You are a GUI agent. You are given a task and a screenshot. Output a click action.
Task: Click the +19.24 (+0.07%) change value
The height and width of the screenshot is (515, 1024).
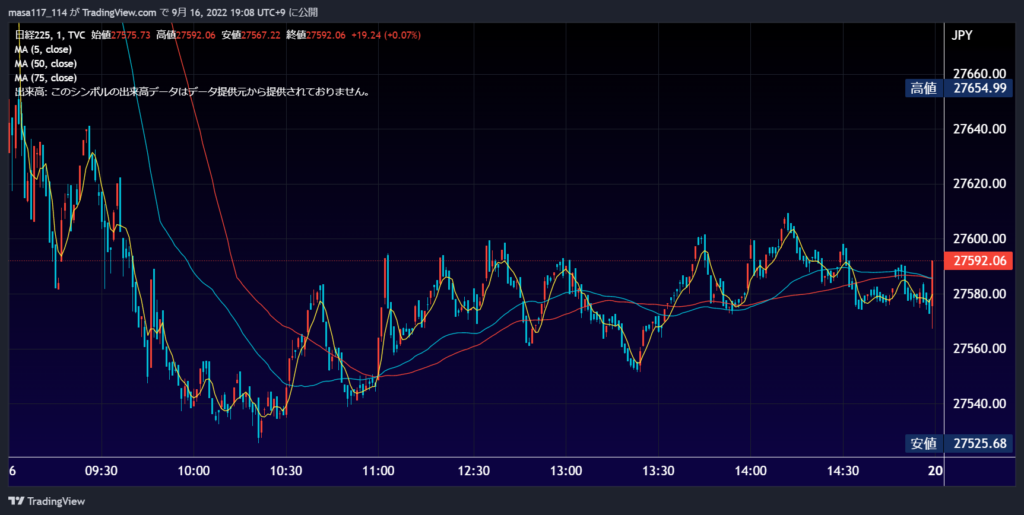pyautogui.click(x=386, y=35)
